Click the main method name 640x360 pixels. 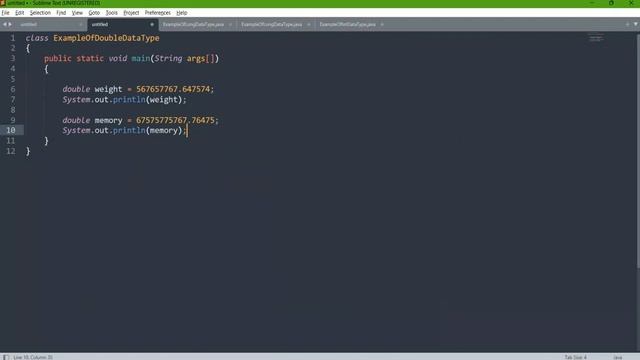(x=141, y=58)
